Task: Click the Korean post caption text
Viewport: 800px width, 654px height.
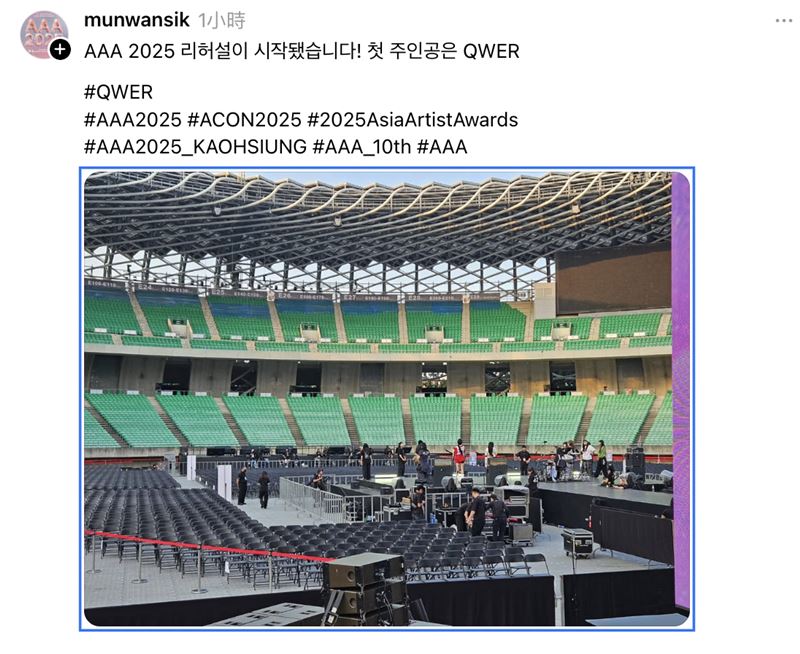Action: click(302, 51)
